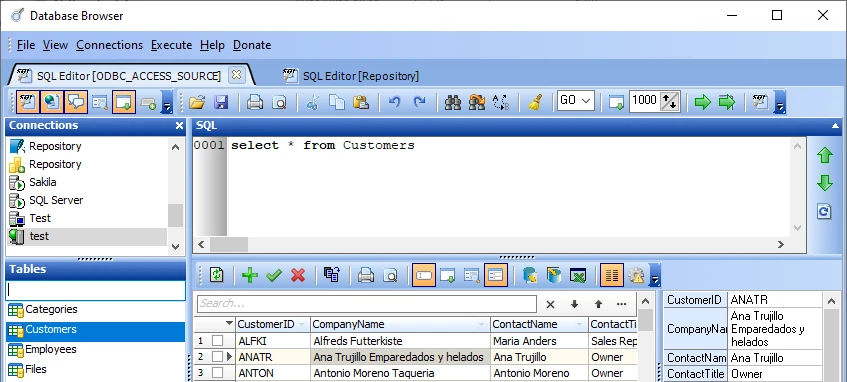Post changes with the green checkmark

pyautogui.click(x=274, y=276)
